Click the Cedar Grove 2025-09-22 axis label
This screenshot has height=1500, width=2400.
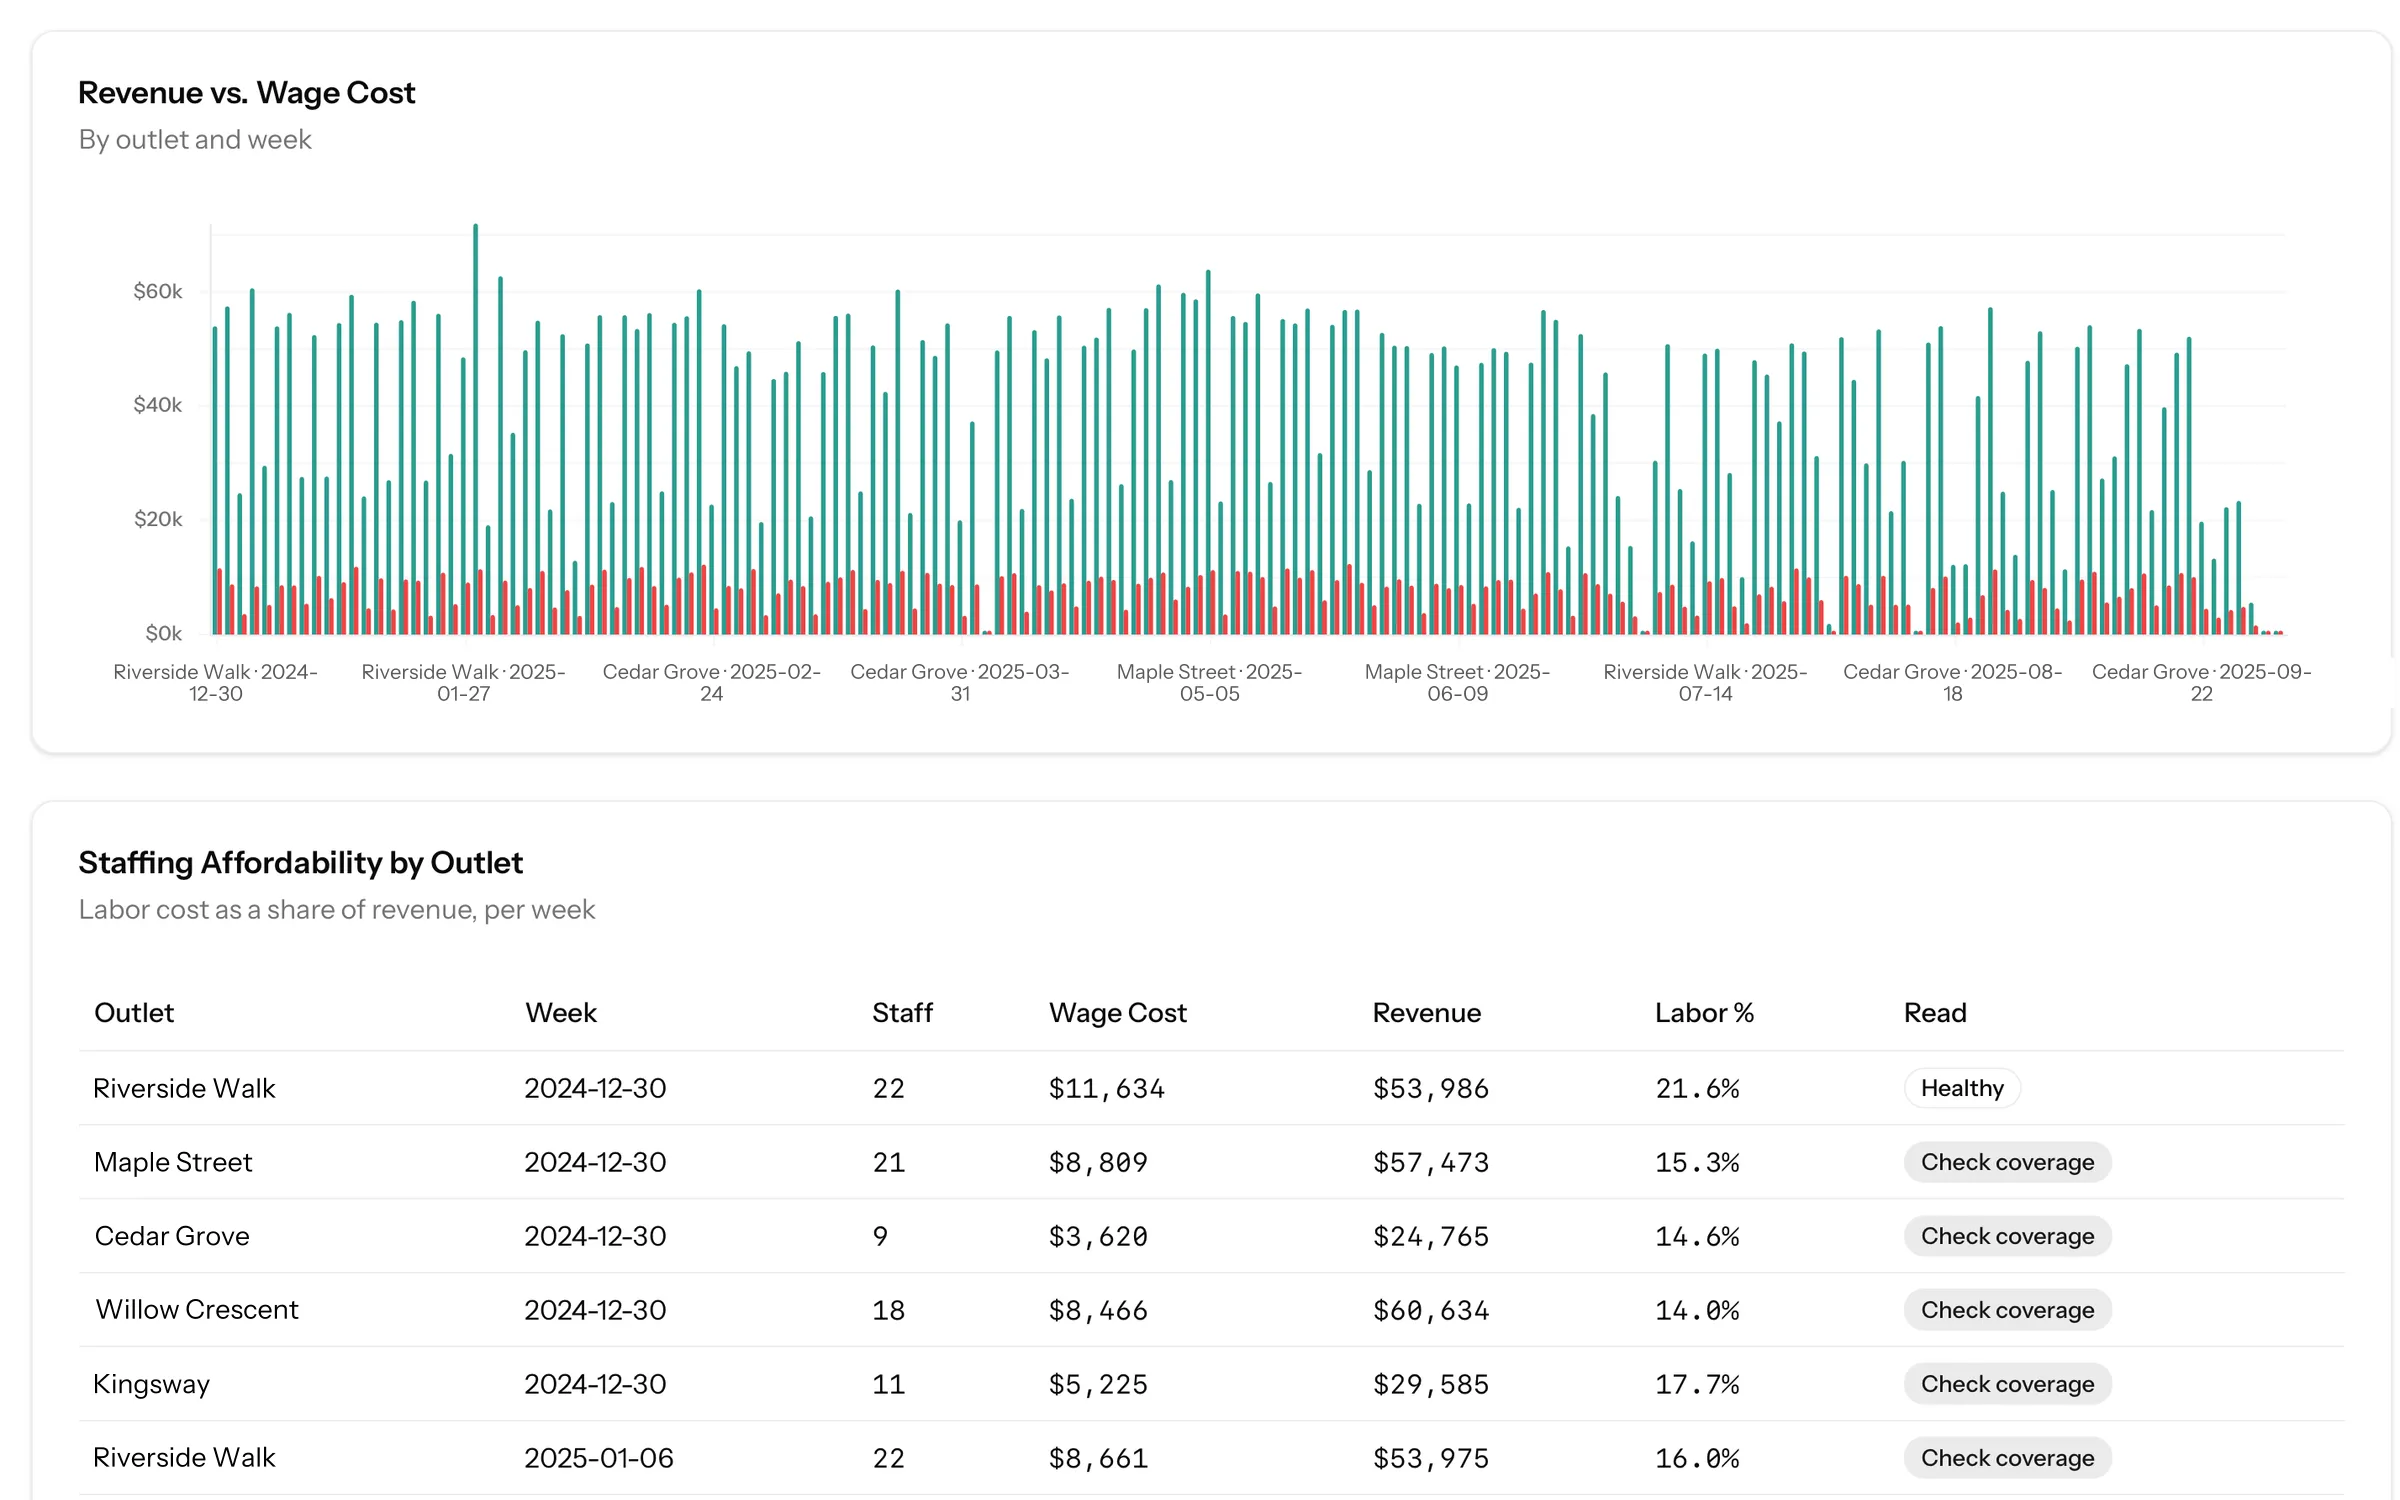(x=2201, y=682)
